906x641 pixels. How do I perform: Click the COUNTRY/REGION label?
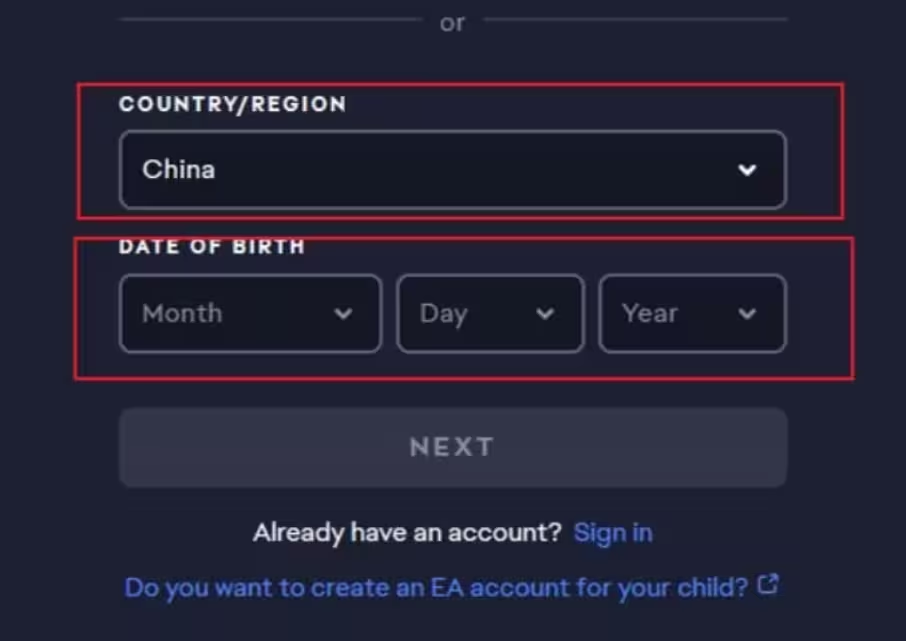tap(232, 104)
